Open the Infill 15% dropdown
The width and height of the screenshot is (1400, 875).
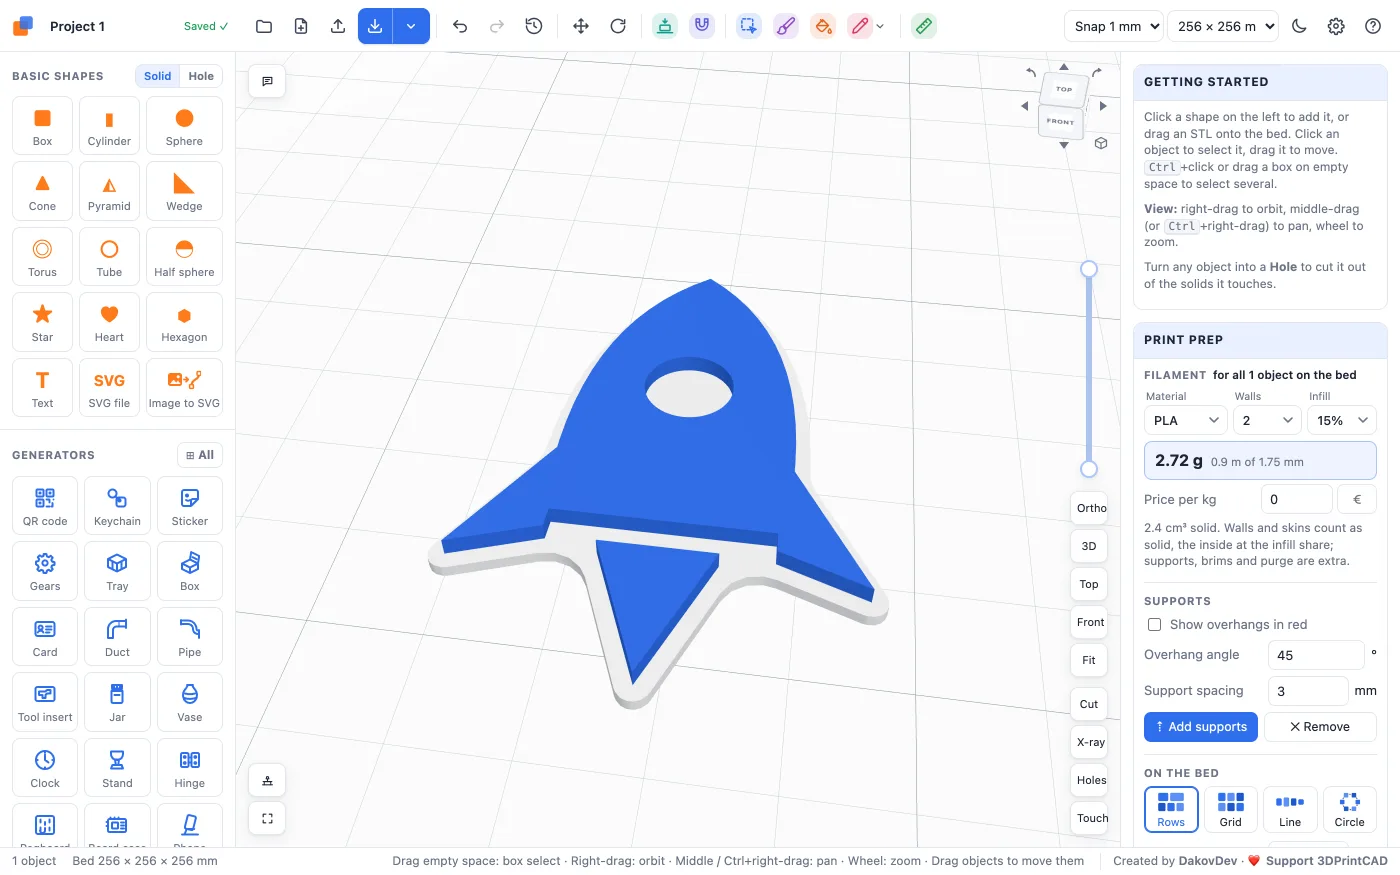coord(1342,420)
